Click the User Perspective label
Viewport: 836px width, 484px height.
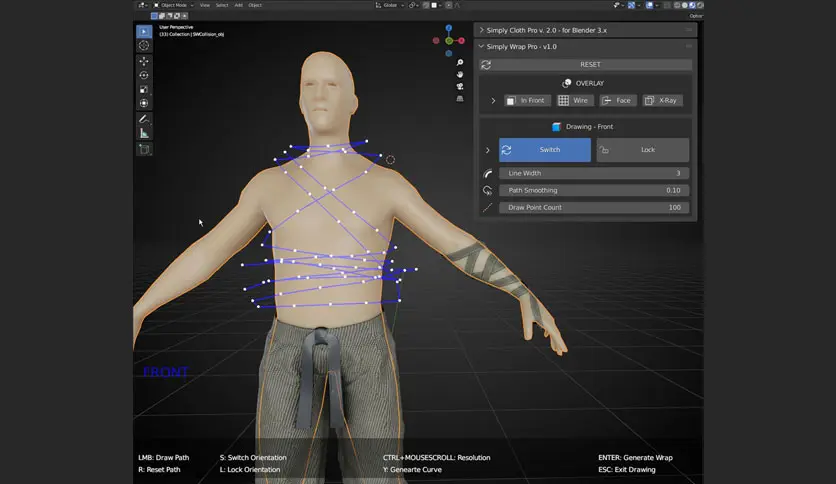pos(176,27)
